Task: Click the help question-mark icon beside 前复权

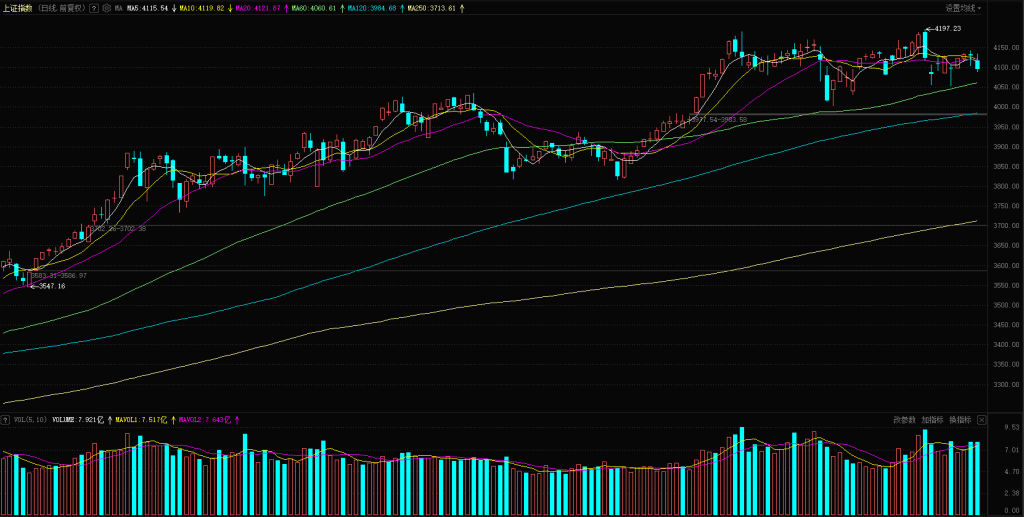Action: (94, 8)
